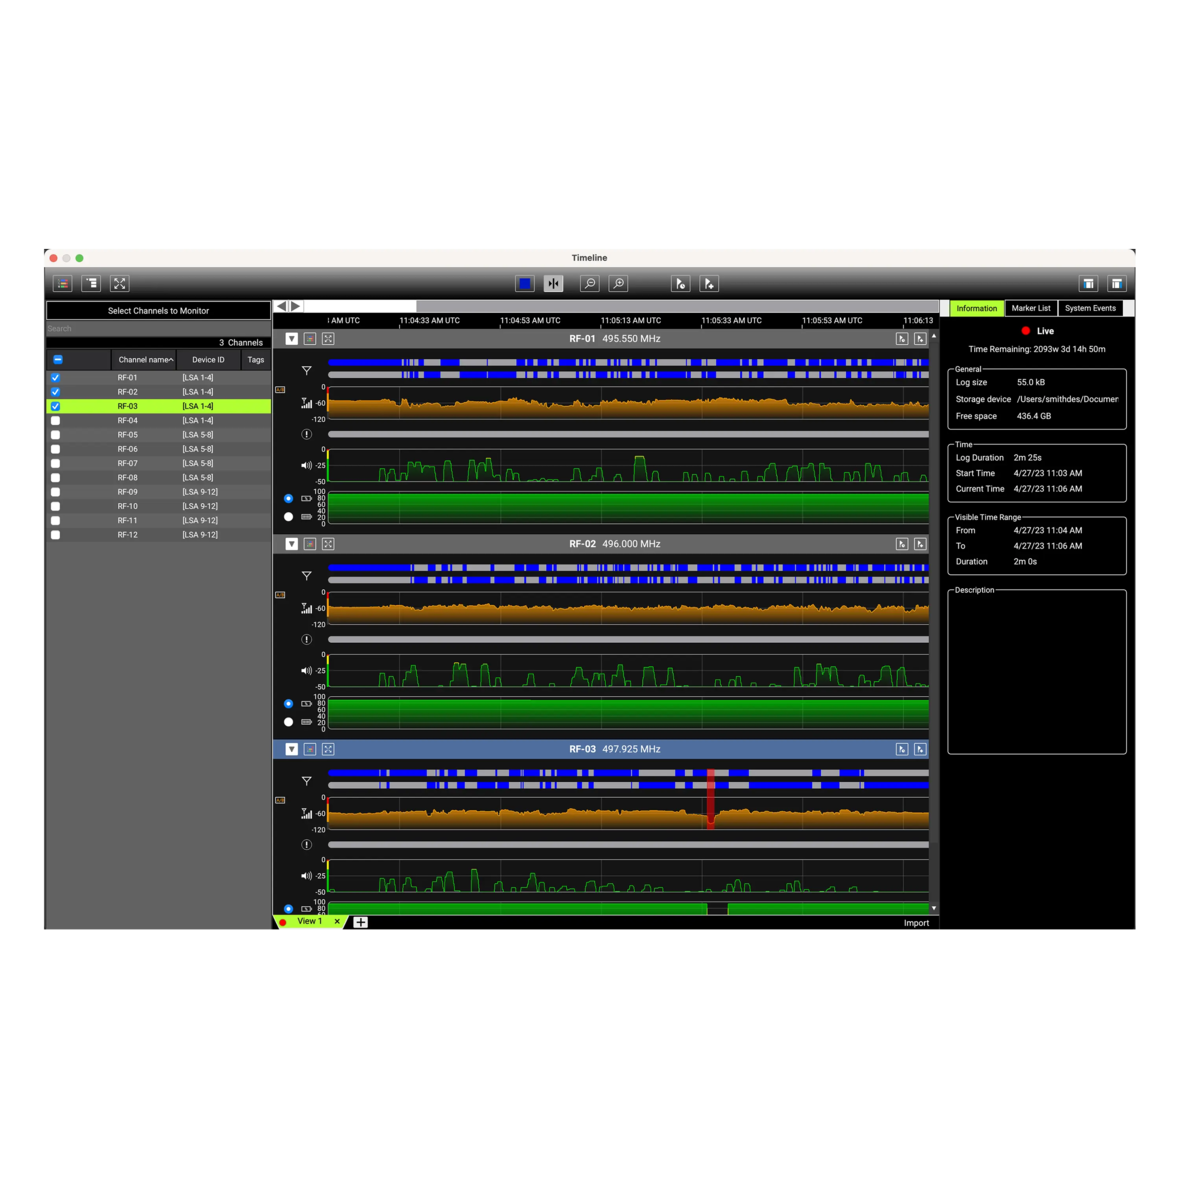The image size is (1180, 1180).
Task: Select the RF-09 channel row
Action: tap(158, 492)
